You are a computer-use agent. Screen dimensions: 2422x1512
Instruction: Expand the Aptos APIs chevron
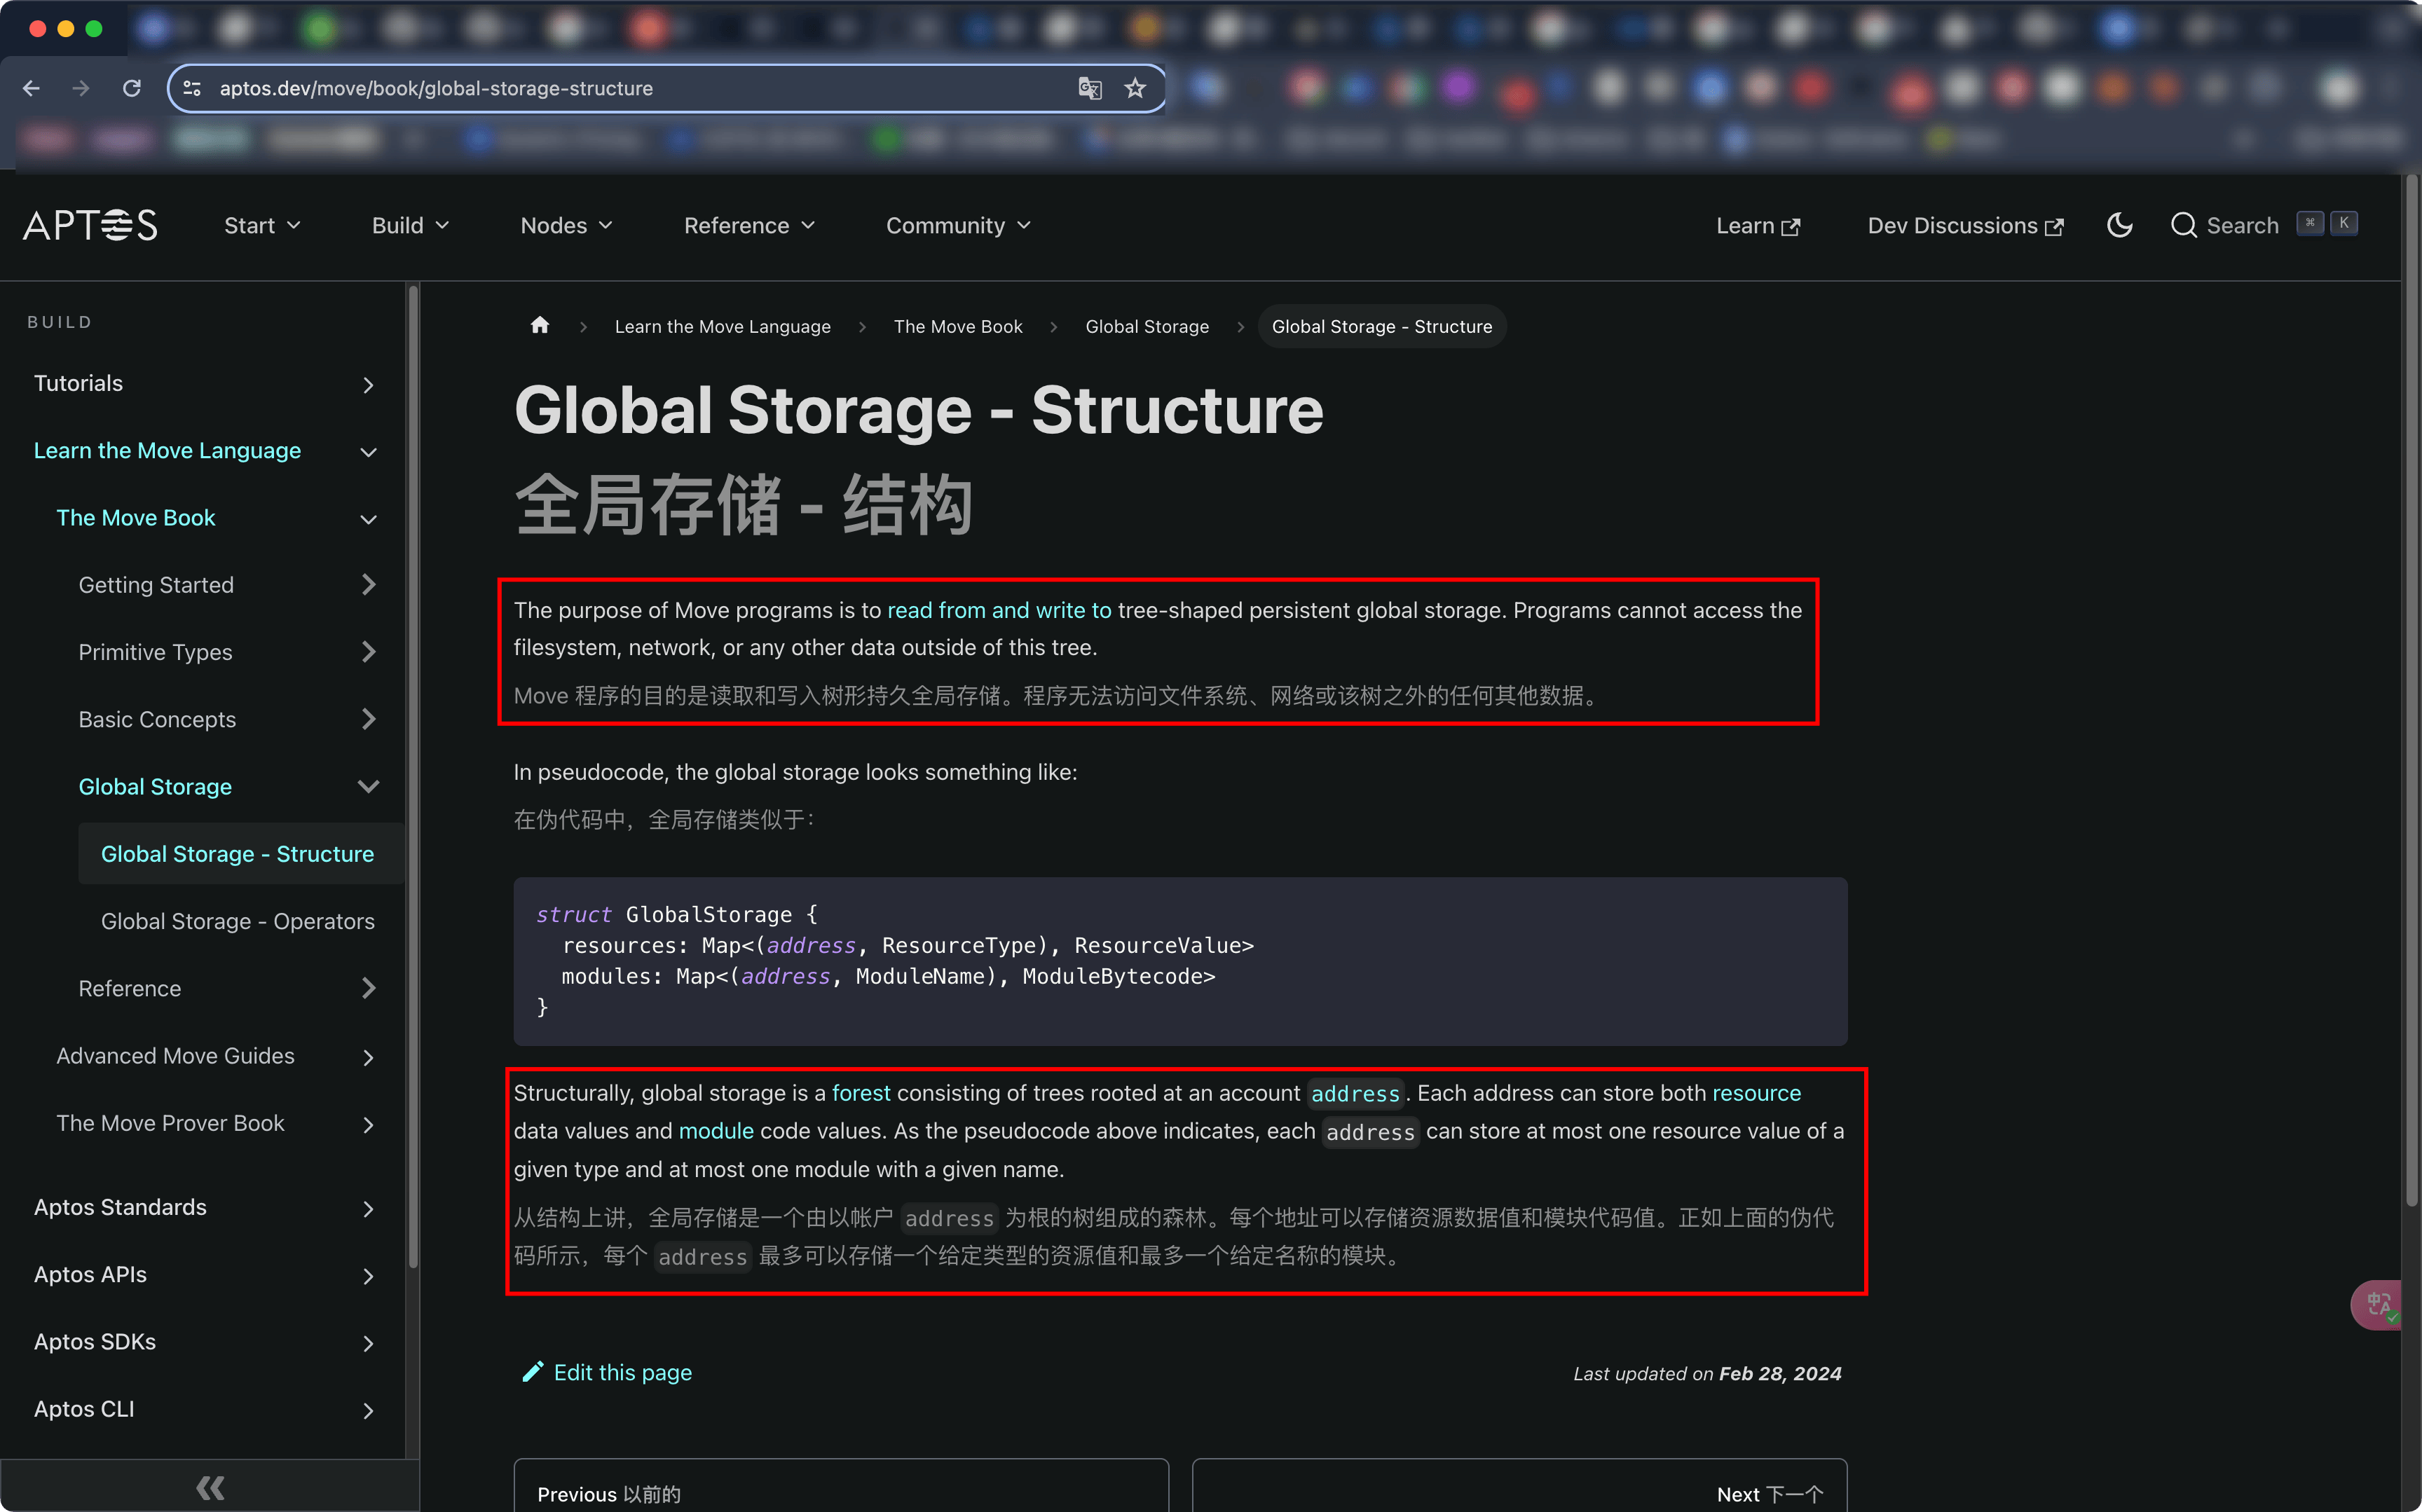(368, 1276)
